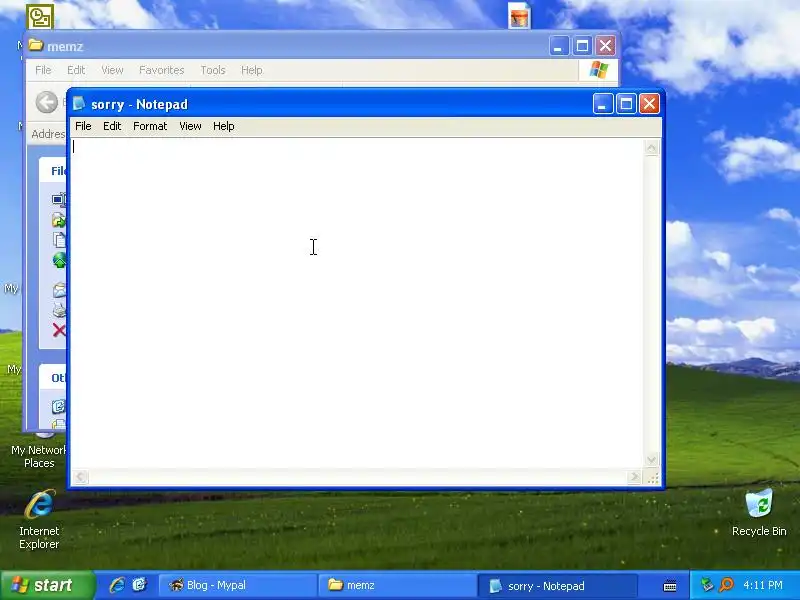The image size is (800, 600).
Task: Click the Windows flag logo in memz window
Action: click(x=598, y=70)
